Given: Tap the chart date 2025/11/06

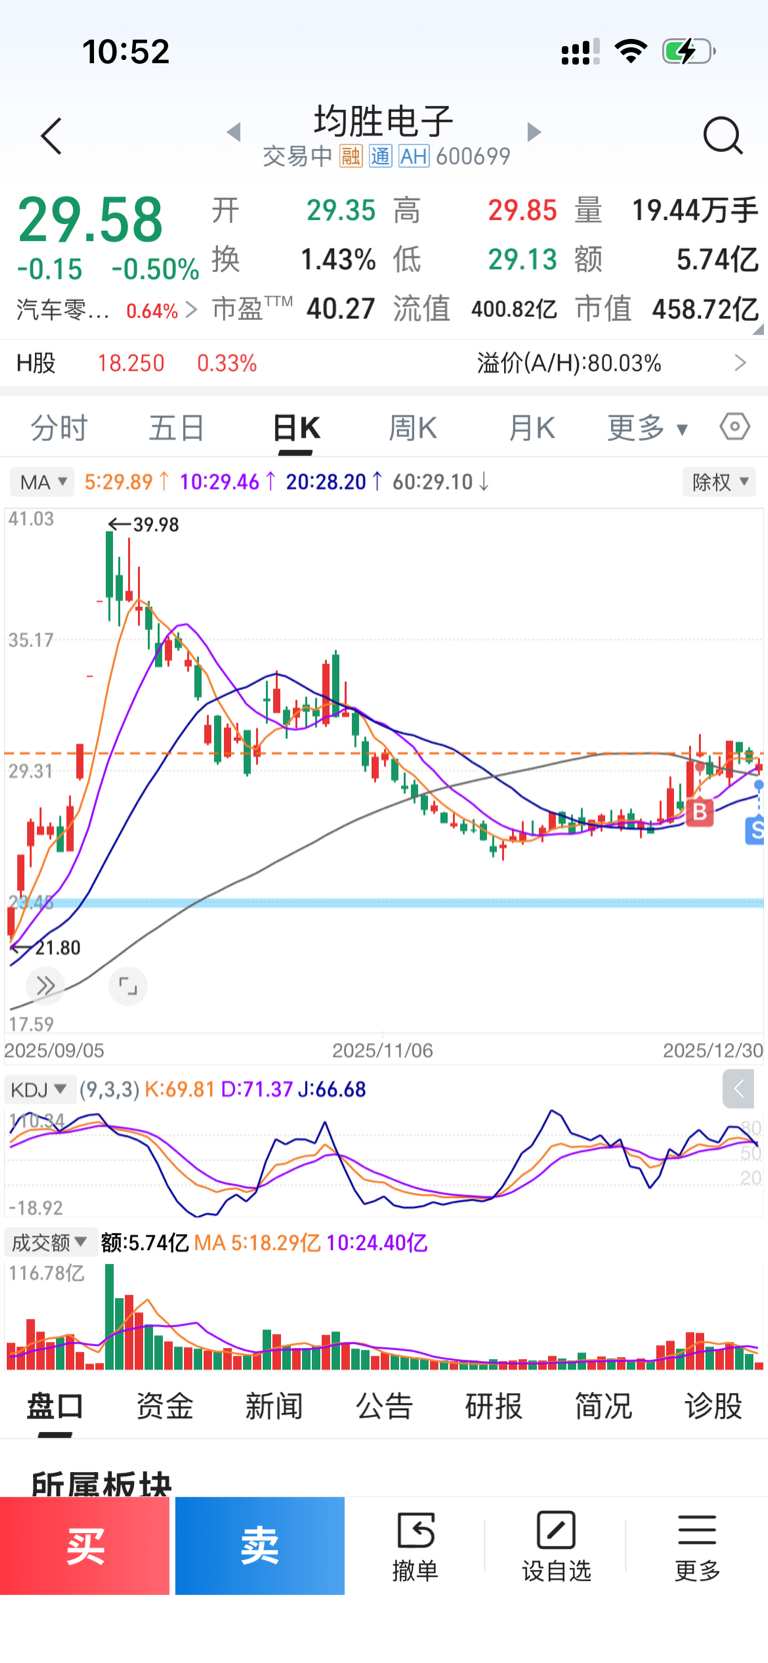Looking at the screenshot, I should click(383, 1050).
